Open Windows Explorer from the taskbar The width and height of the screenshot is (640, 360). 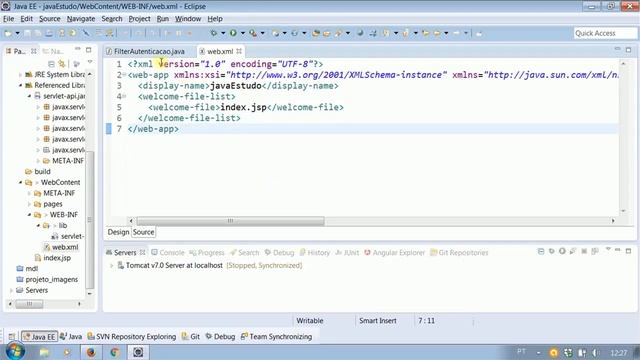(x=44, y=352)
